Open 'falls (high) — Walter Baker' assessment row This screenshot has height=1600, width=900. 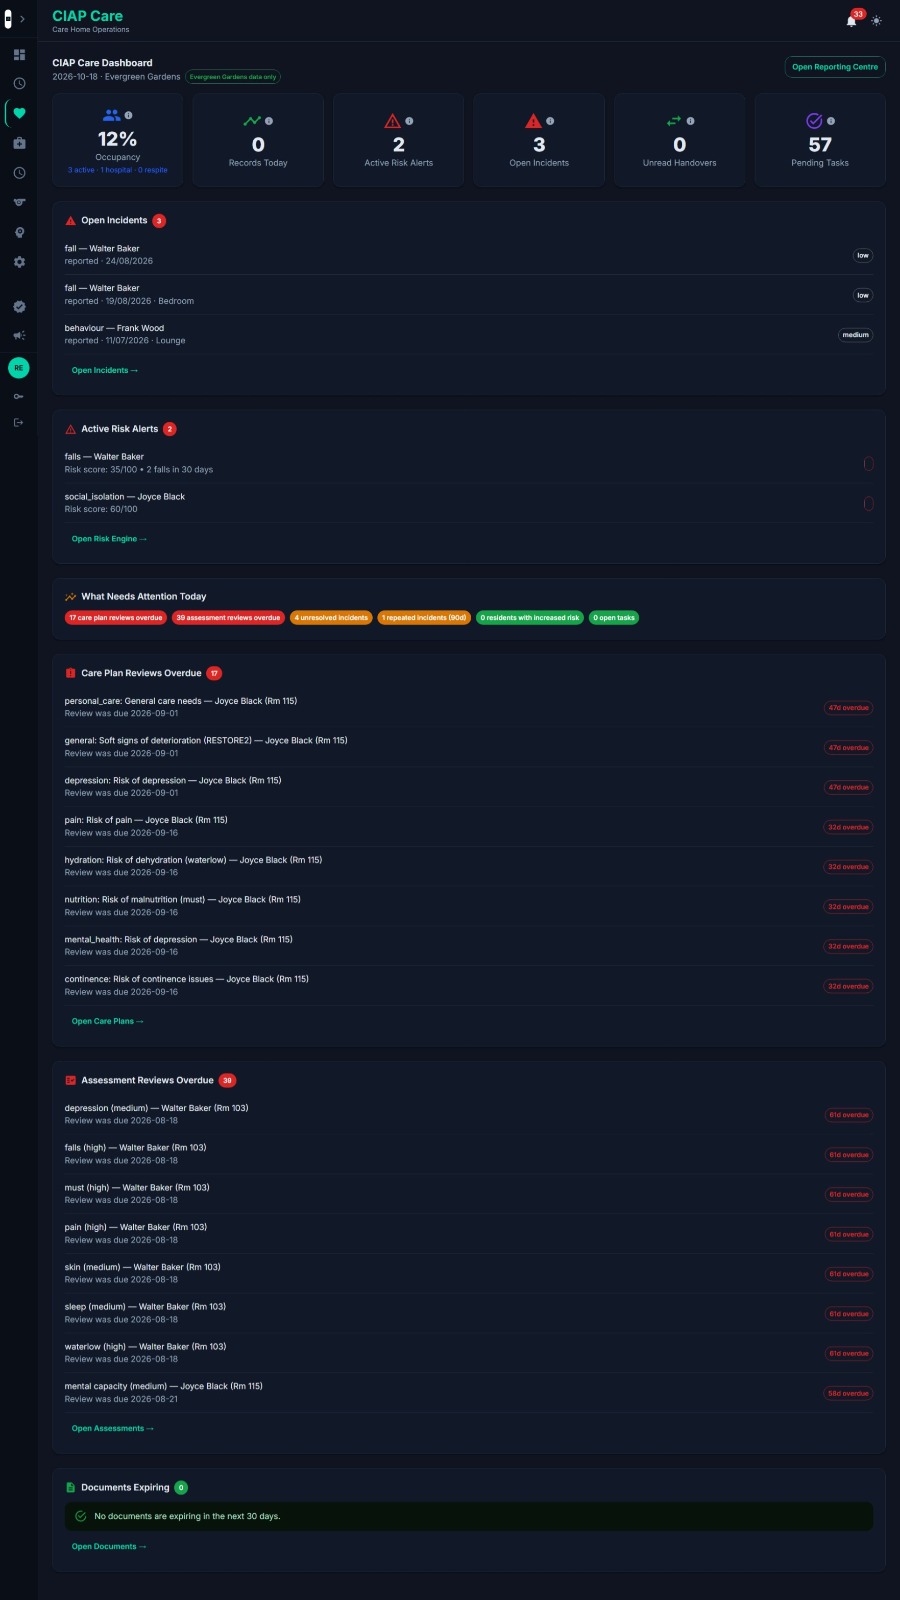[x=469, y=1154]
